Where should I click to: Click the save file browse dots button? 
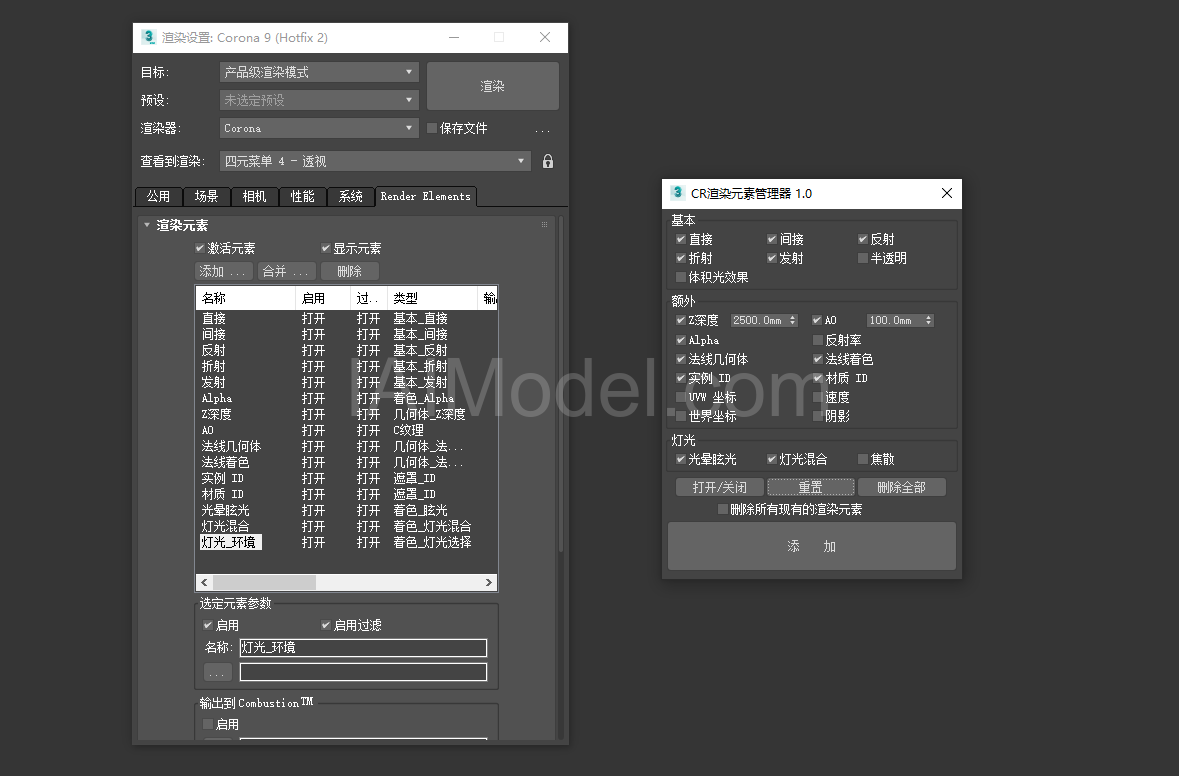click(542, 129)
